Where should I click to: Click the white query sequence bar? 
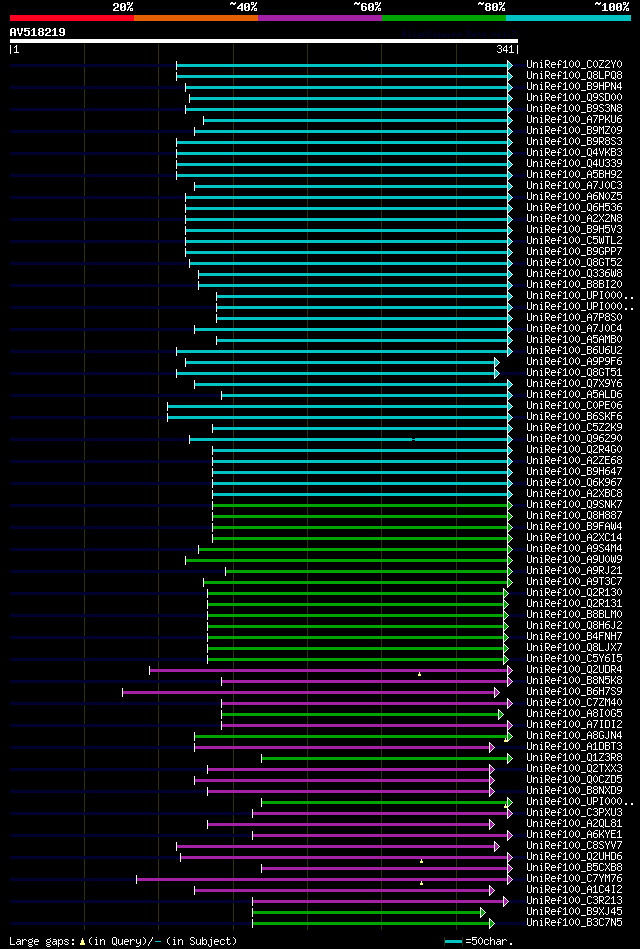pos(263,41)
